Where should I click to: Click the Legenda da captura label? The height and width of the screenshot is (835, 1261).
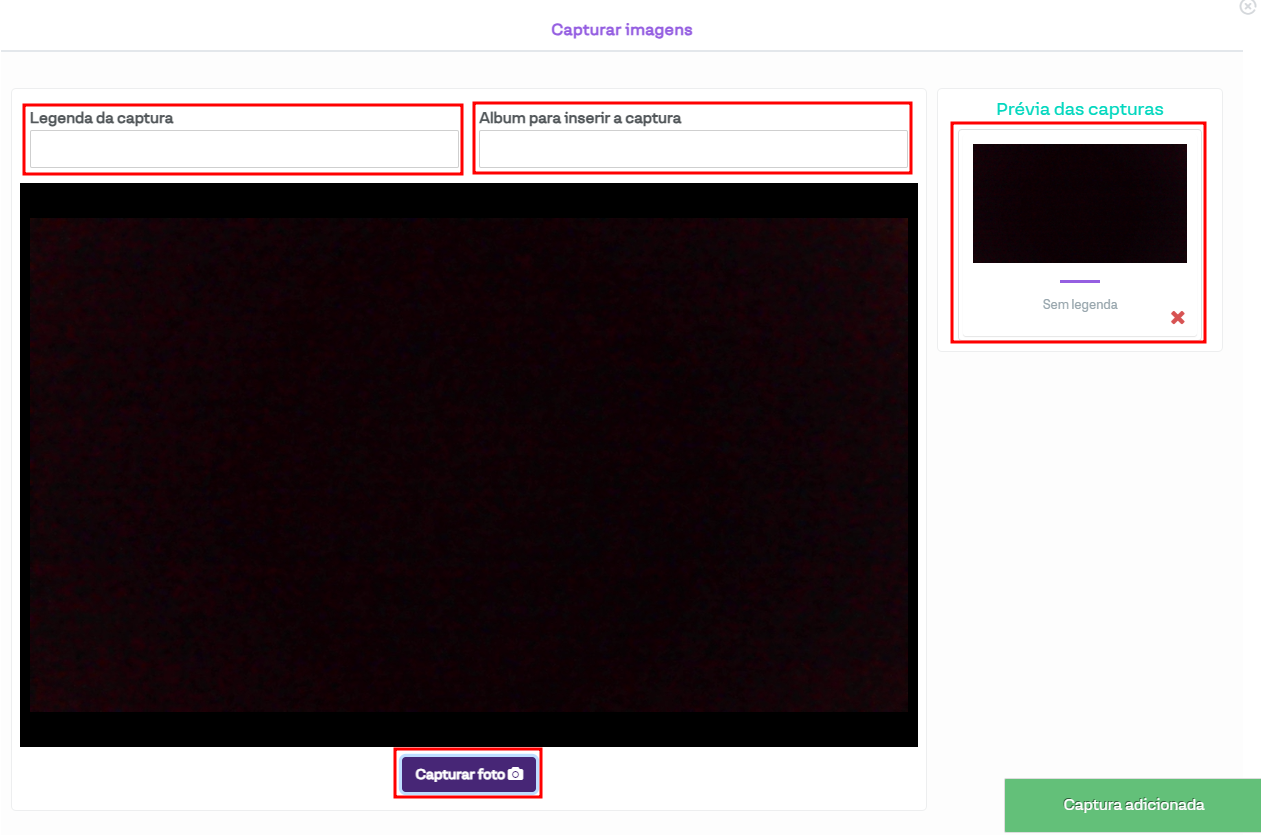pos(101,118)
